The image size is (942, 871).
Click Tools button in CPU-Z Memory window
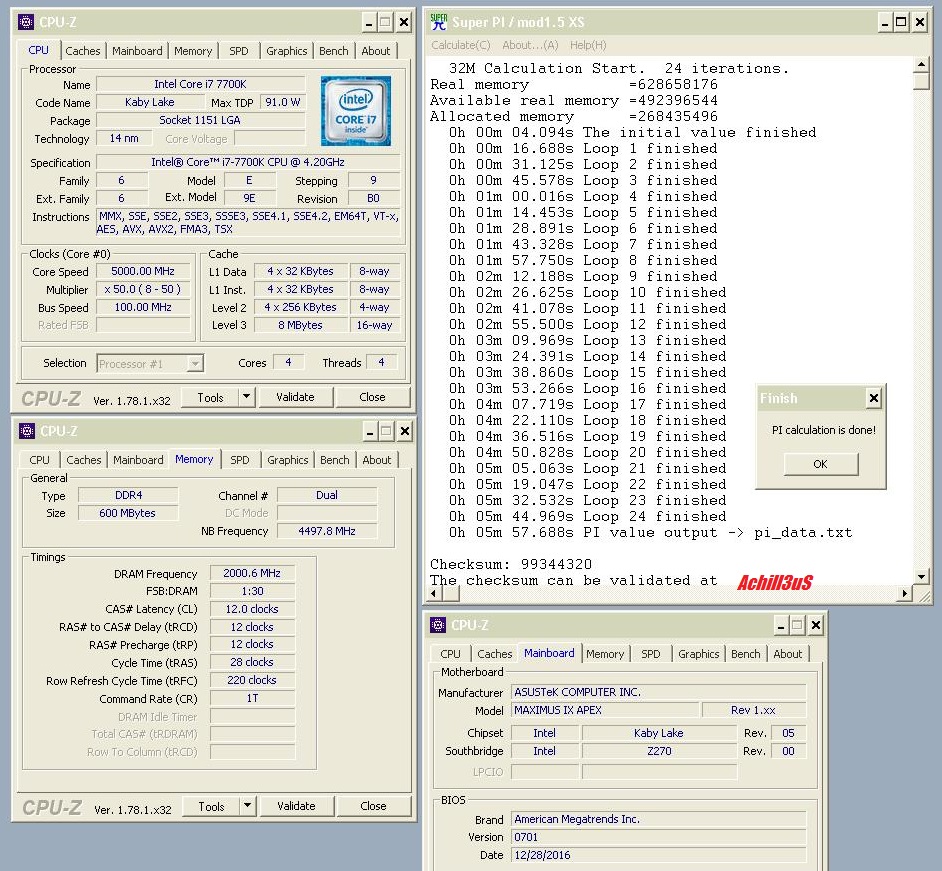pyautogui.click(x=211, y=806)
